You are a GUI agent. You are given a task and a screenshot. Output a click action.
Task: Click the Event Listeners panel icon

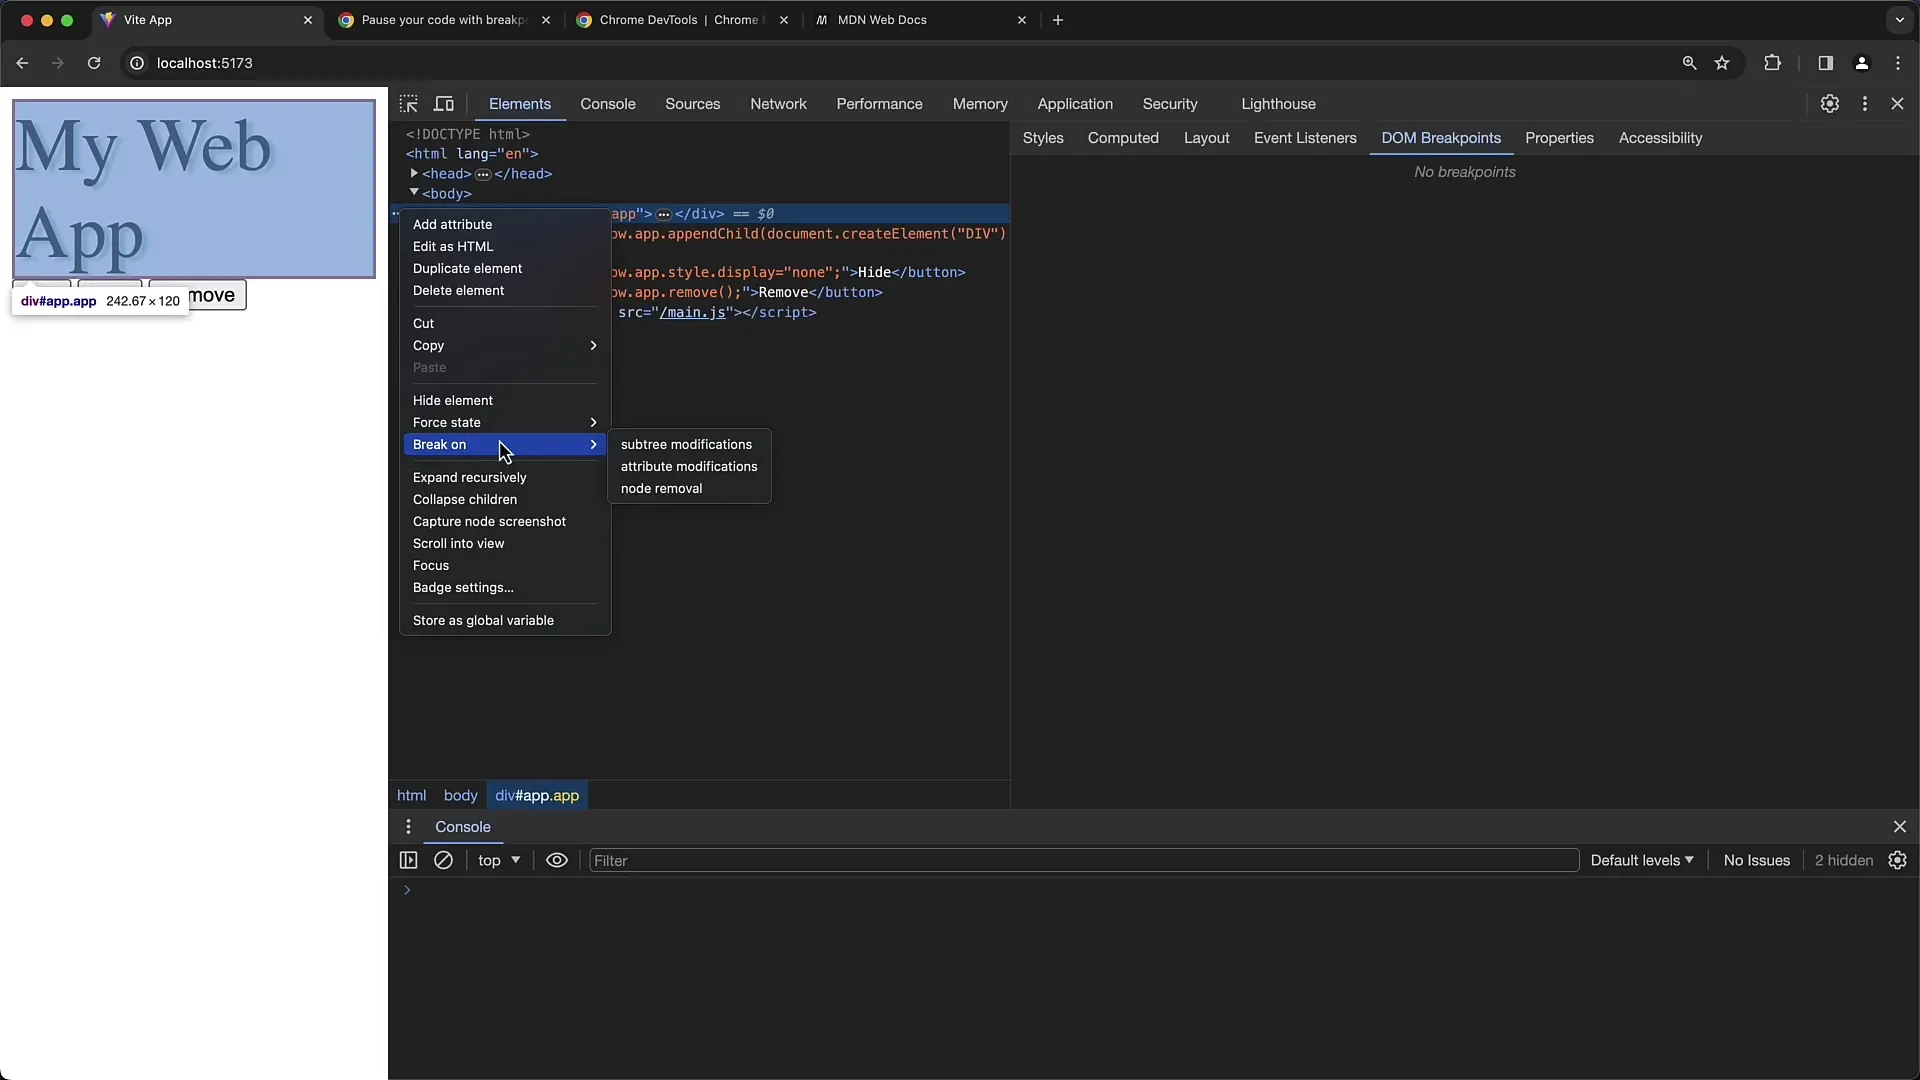tap(1305, 137)
